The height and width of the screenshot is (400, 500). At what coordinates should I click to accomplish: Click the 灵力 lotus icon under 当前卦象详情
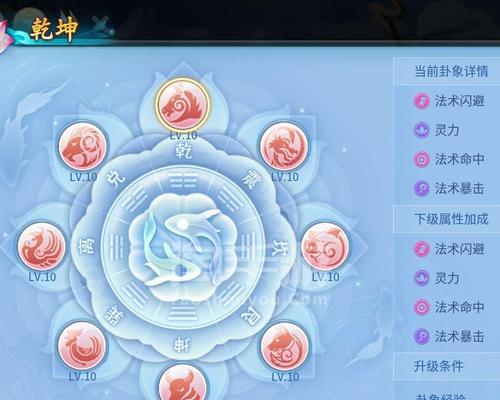point(421,130)
